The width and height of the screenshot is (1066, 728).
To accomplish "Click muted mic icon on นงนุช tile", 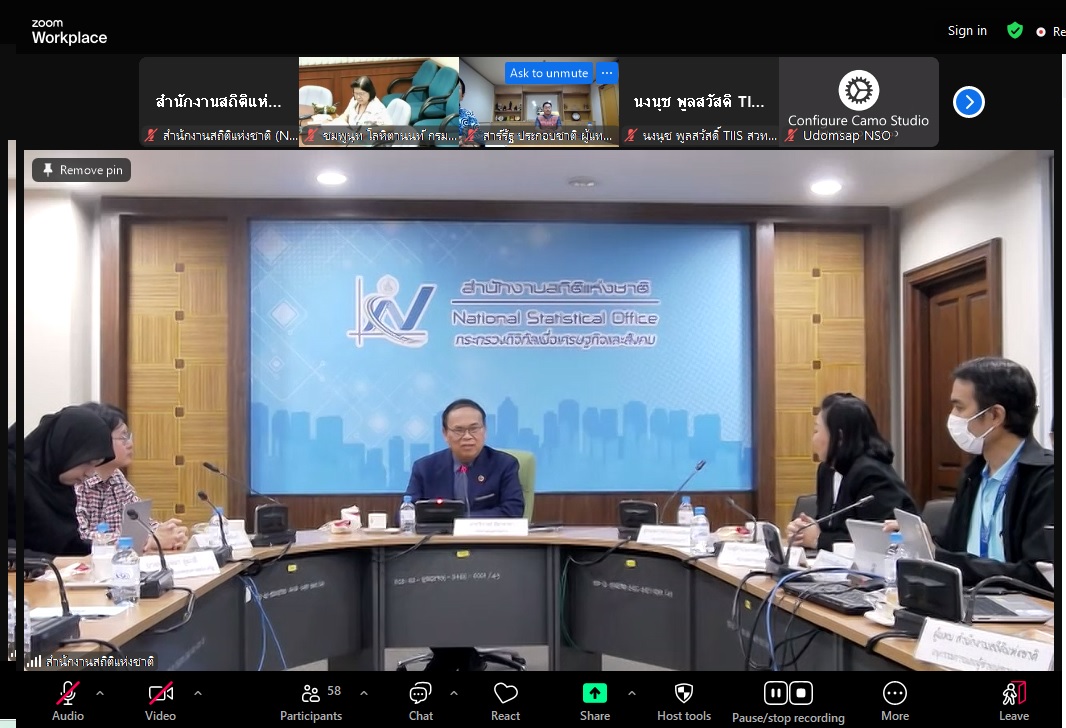I will coord(630,135).
